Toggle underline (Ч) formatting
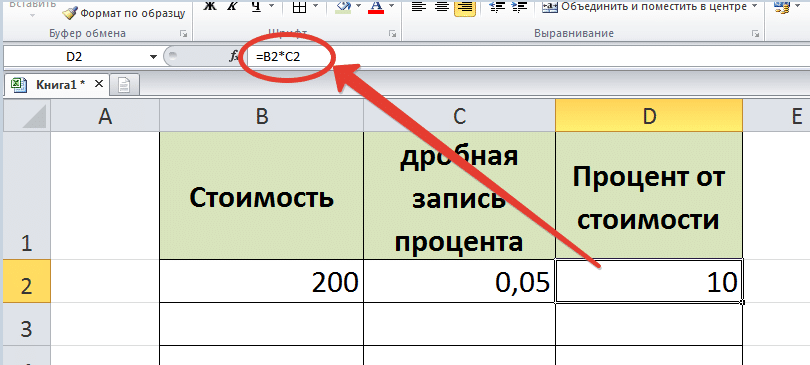810x365 pixels. tap(255, 6)
